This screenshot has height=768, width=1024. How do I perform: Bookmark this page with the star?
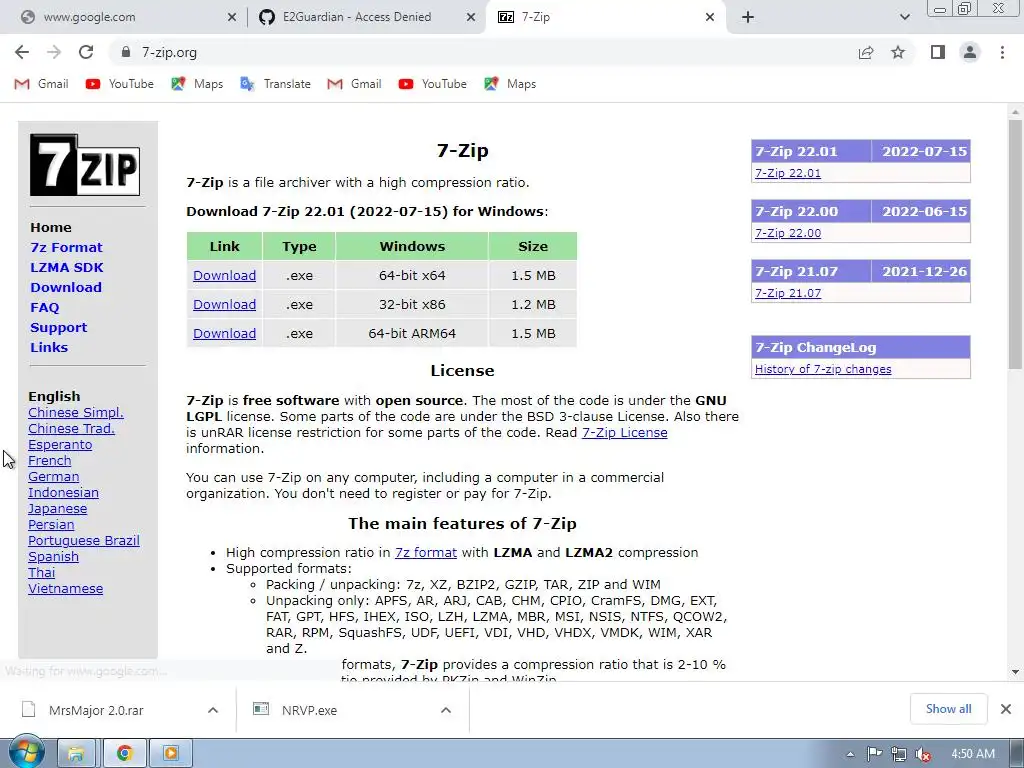[898, 52]
